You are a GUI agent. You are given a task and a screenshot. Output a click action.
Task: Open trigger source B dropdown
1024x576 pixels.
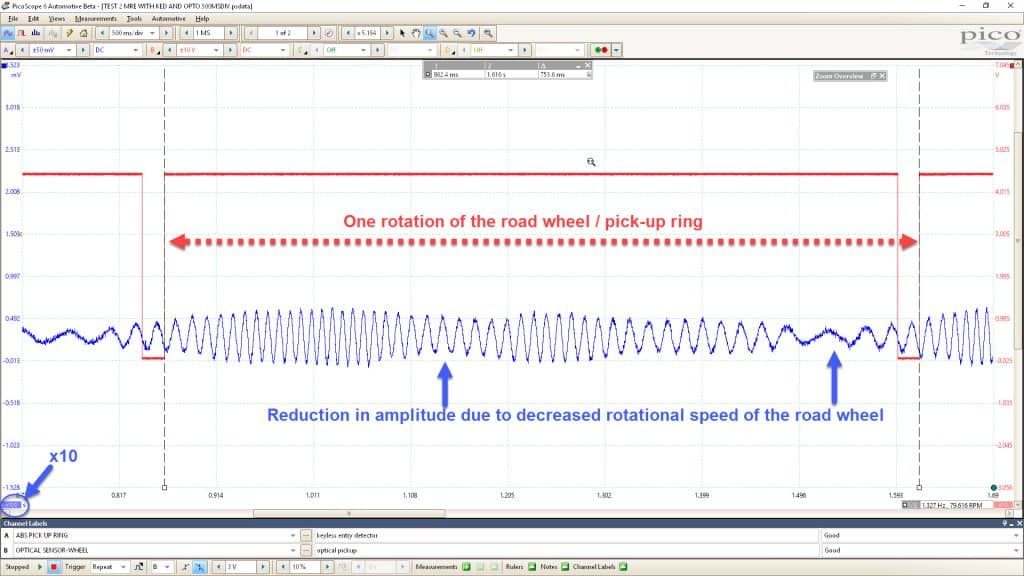pyautogui.click(x=167, y=567)
